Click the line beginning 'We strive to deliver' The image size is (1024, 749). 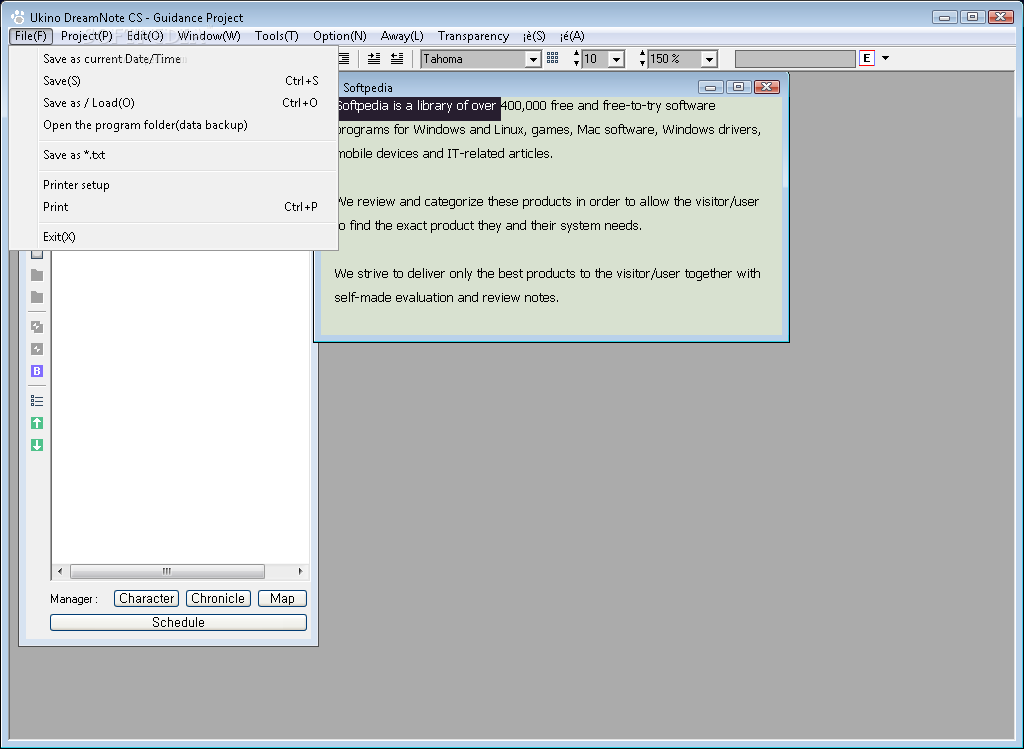pyautogui.click(x=547, y=274)
